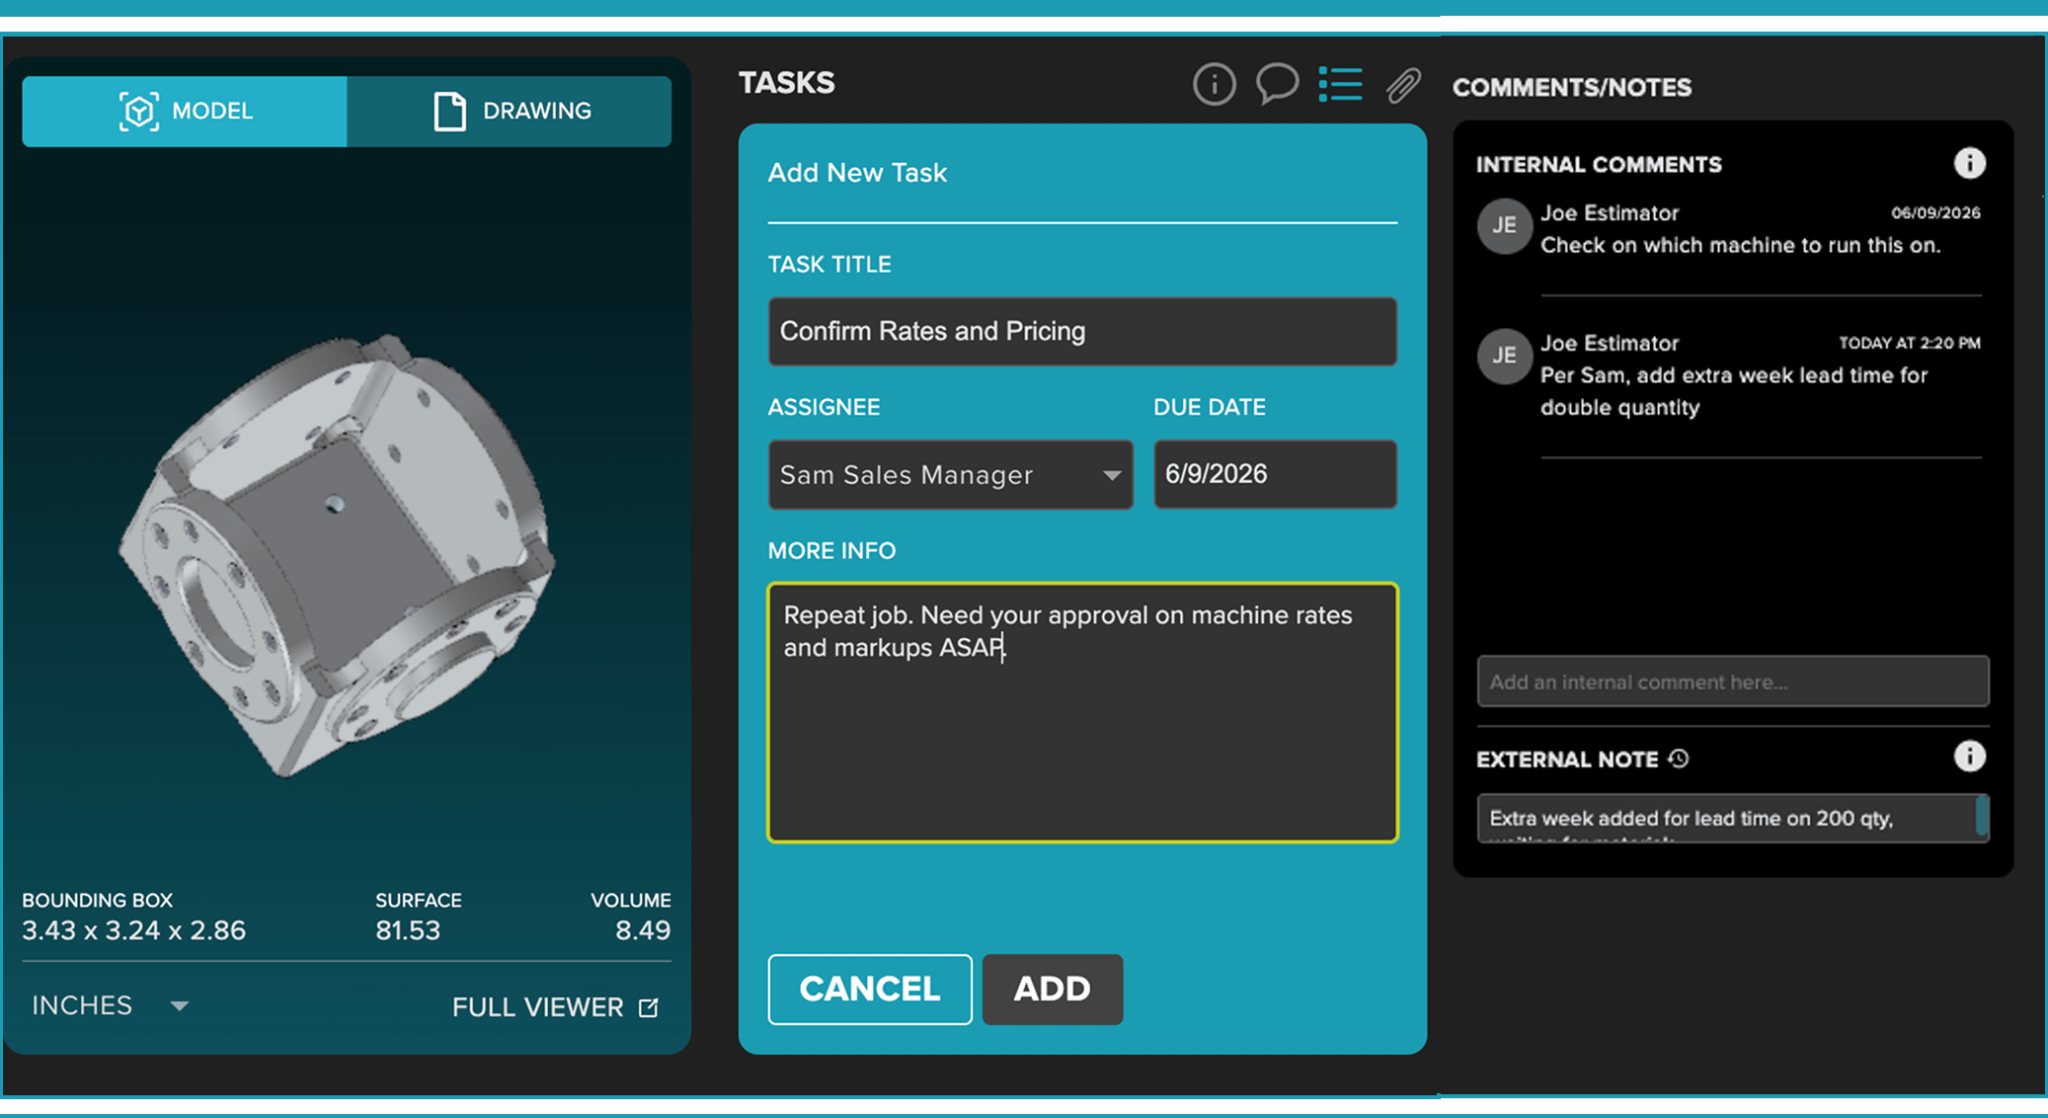This screenshot has width=2048, height=1118.
Task: Click the volume value 8.49
Action: 643,931
